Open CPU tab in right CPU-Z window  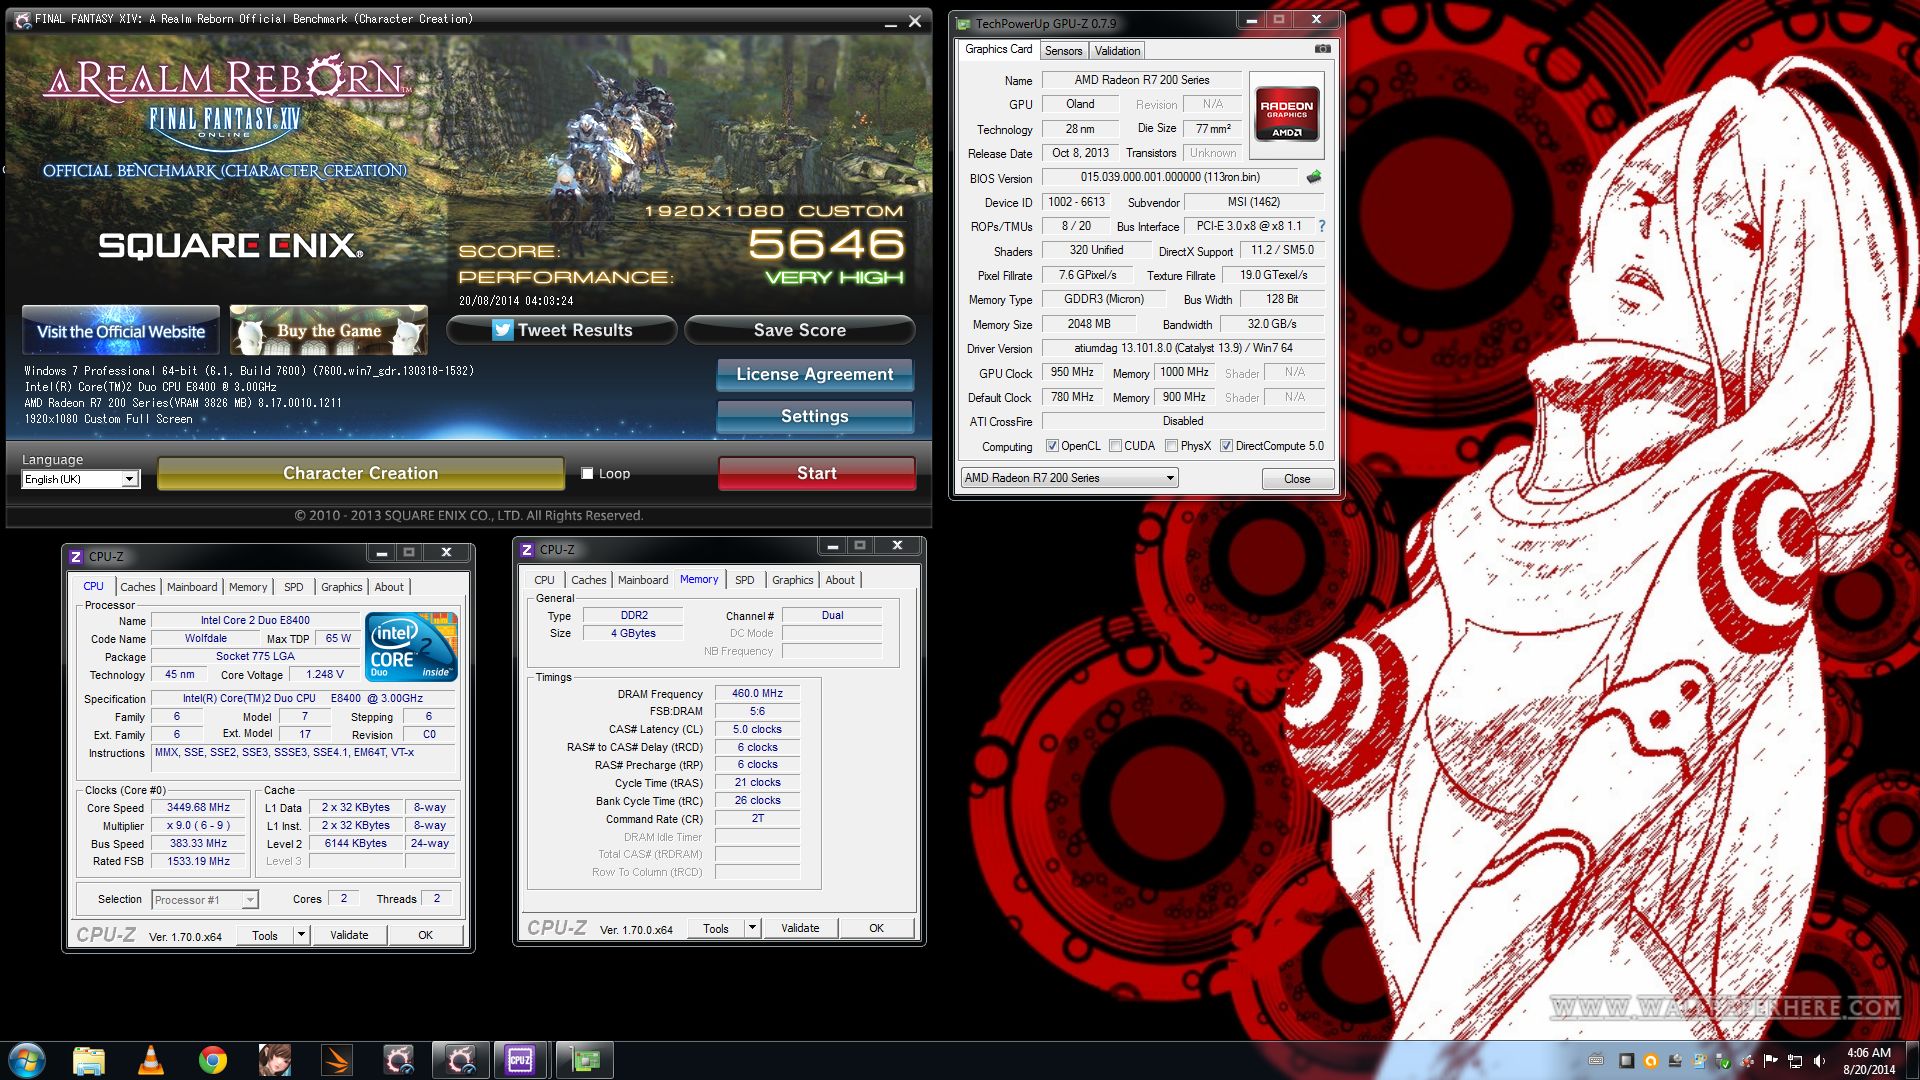point(544,580)
